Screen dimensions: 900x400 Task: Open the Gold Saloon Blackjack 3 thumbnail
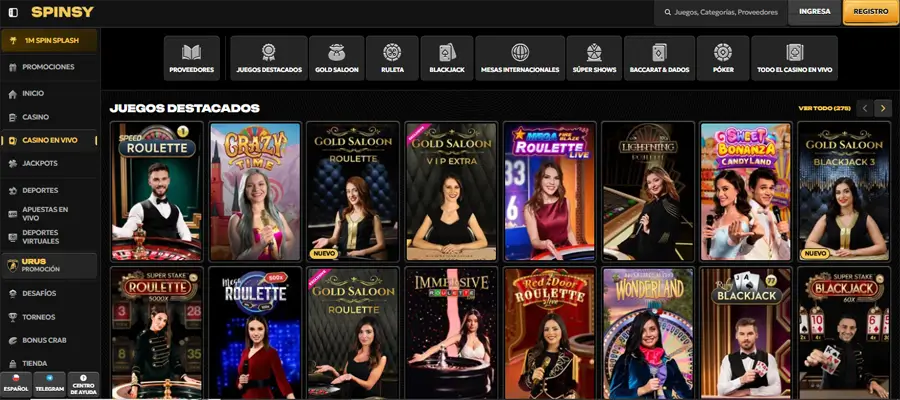coord(844,192)
